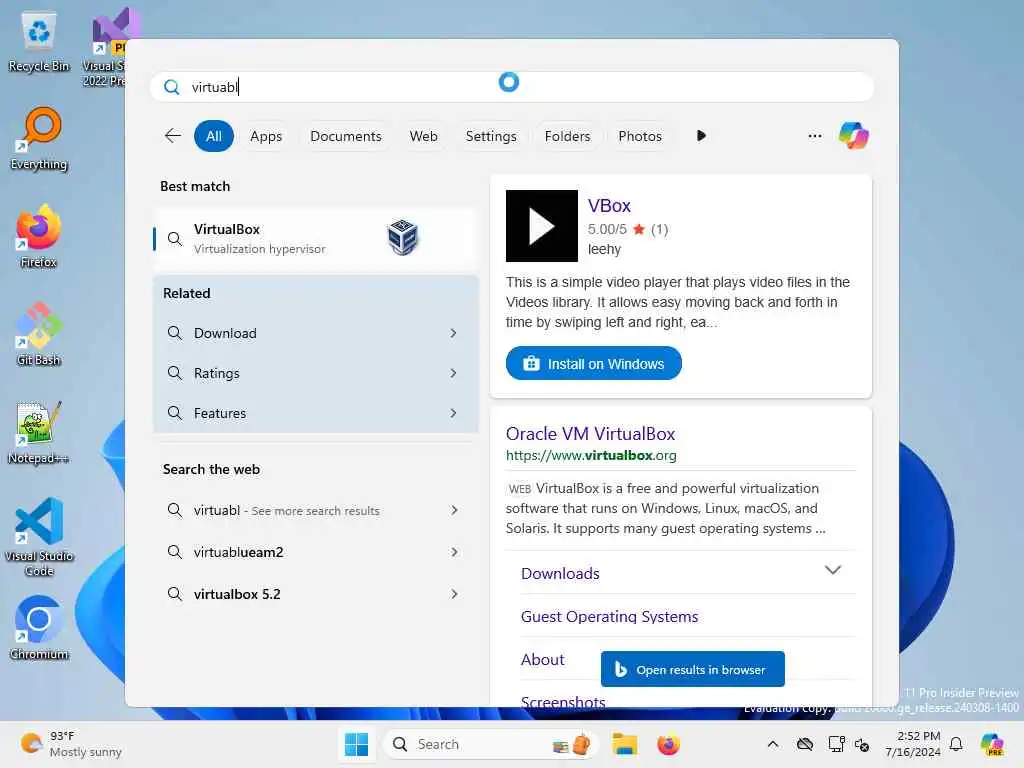This screenshot has width=1024, height=768.
Task: Expand the 'virtuabl' web search arrow
Action: coord(454,510)
